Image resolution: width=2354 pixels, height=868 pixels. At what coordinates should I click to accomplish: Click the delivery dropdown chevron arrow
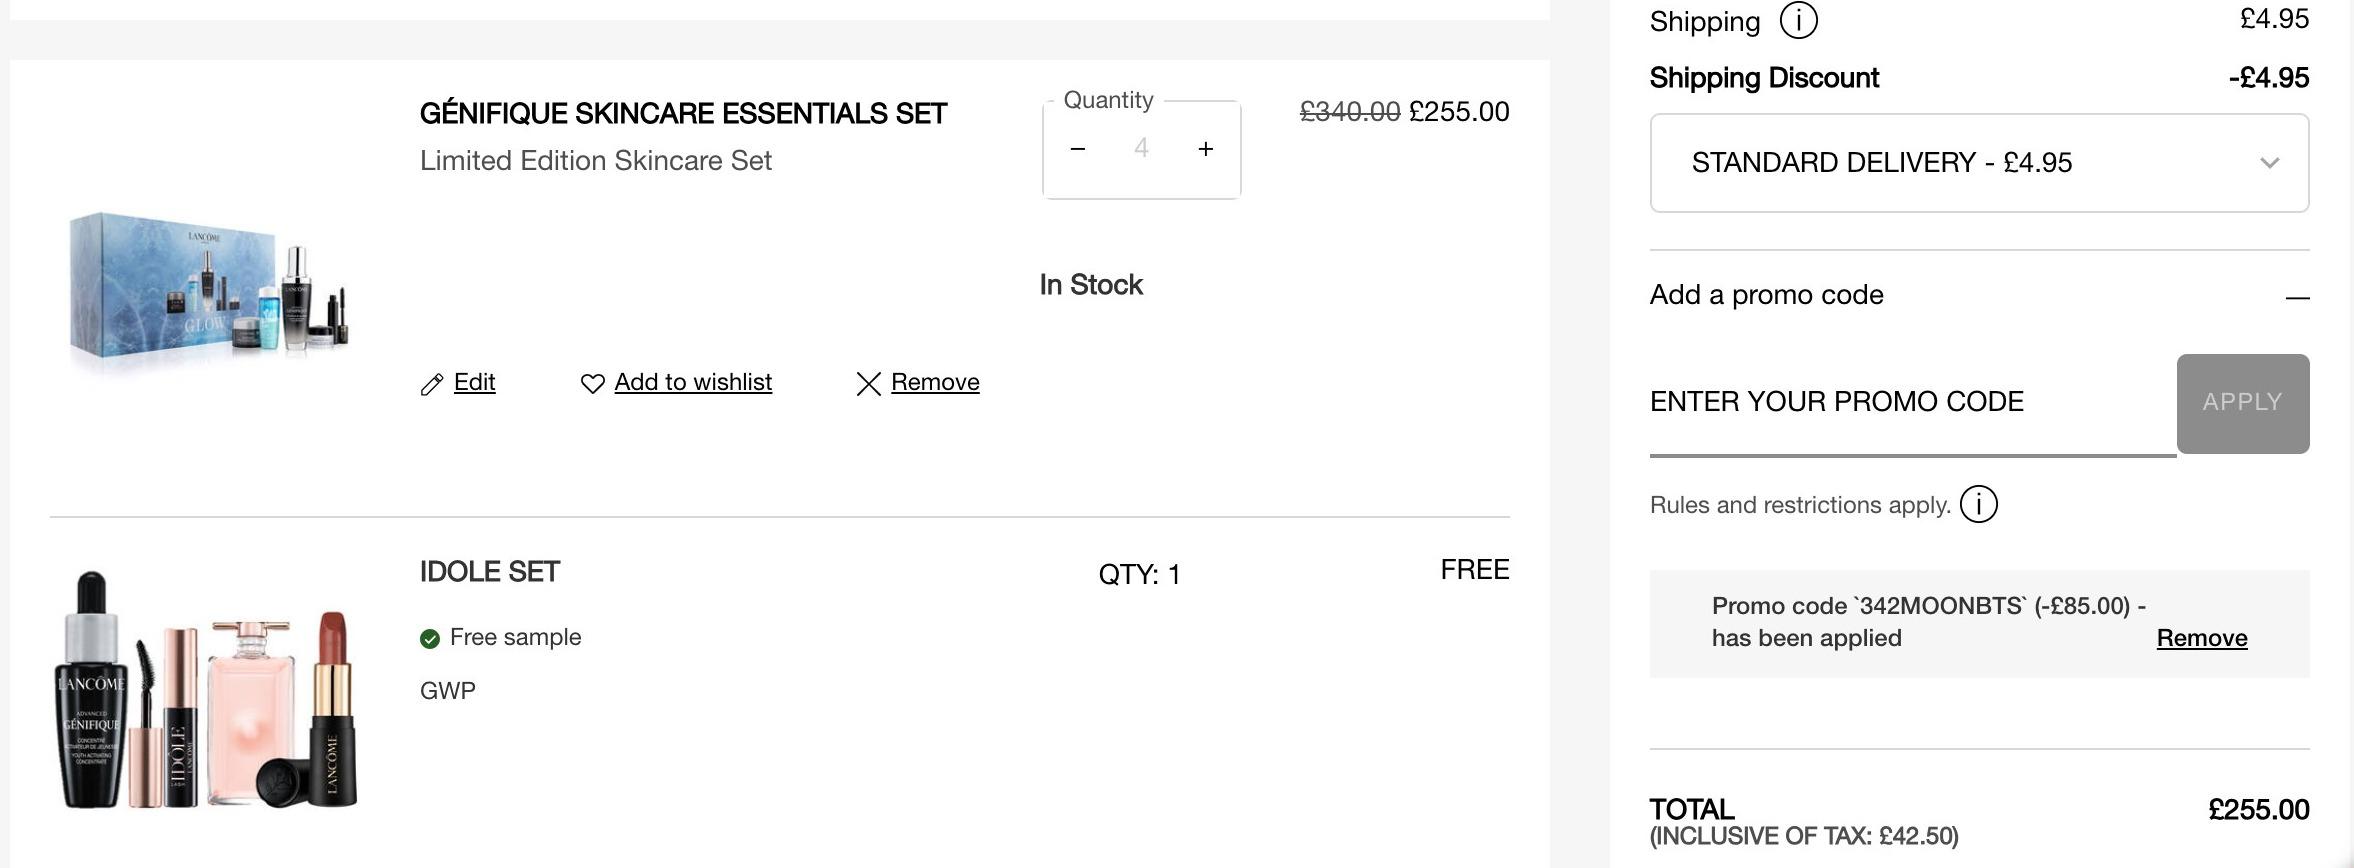click(x=2269, y=163)
